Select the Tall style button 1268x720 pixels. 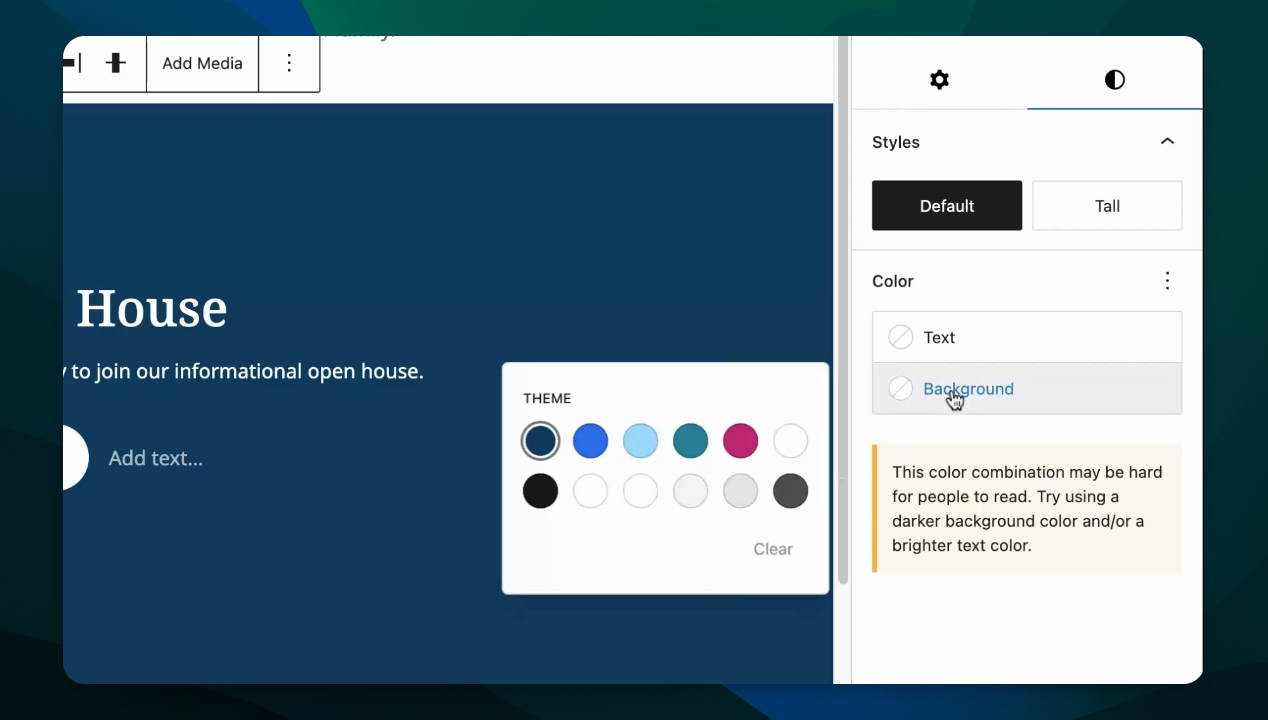(x=1107, y=206)
